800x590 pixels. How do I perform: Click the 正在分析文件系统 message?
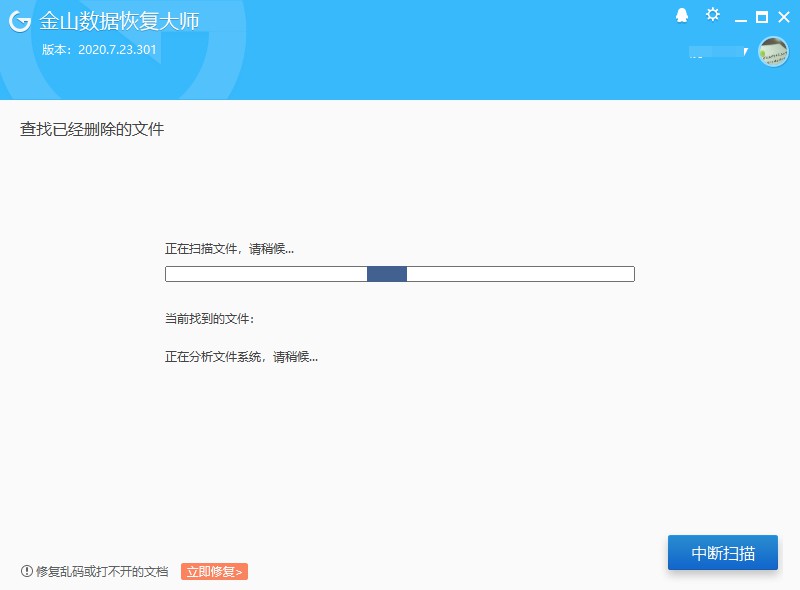(240, 356)
